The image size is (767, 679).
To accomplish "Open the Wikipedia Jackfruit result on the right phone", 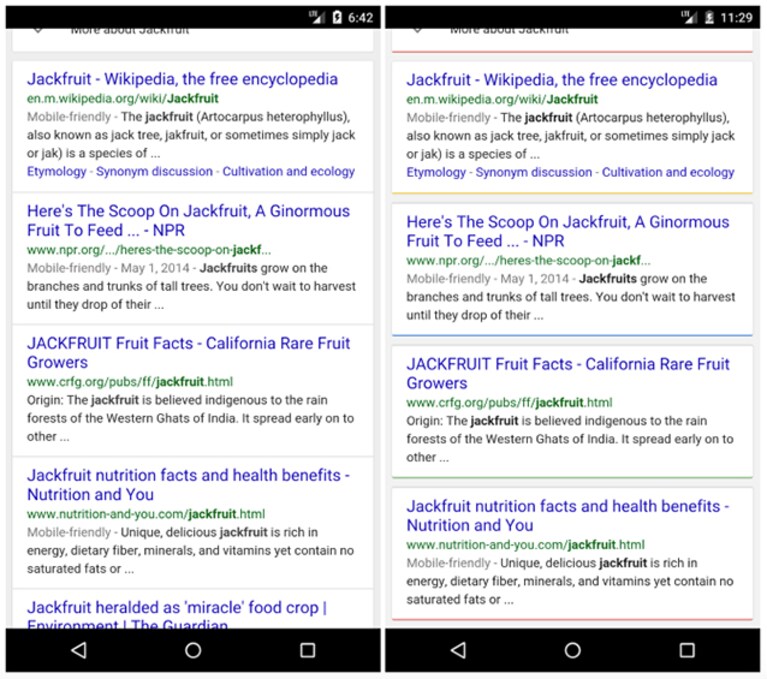I will coord(562,80).
